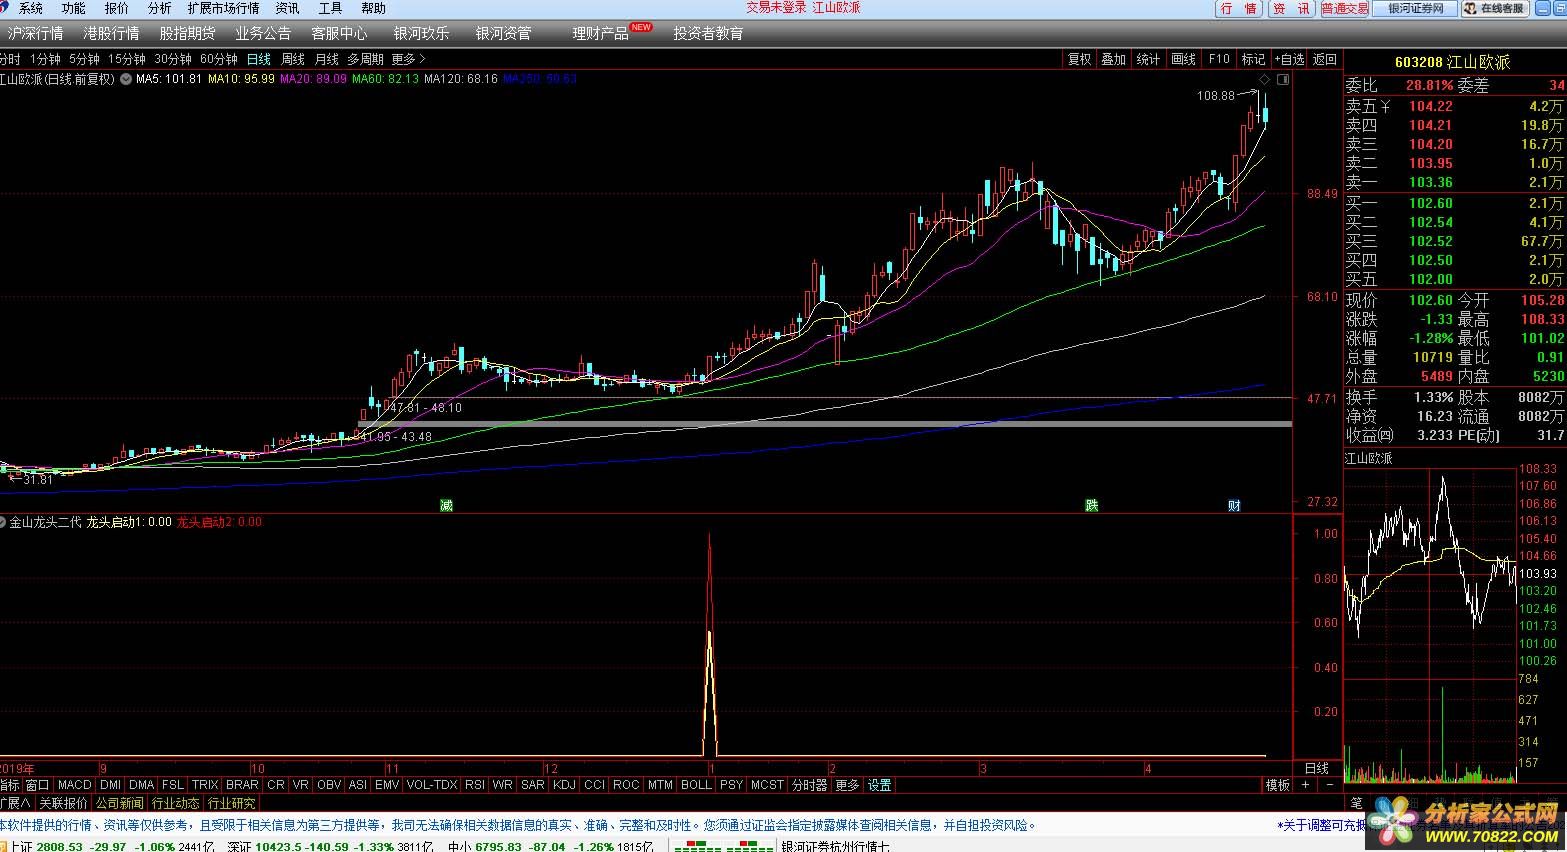1567x852 pixels.
Task: Open the 系统 menu
Action: (30, 8)
